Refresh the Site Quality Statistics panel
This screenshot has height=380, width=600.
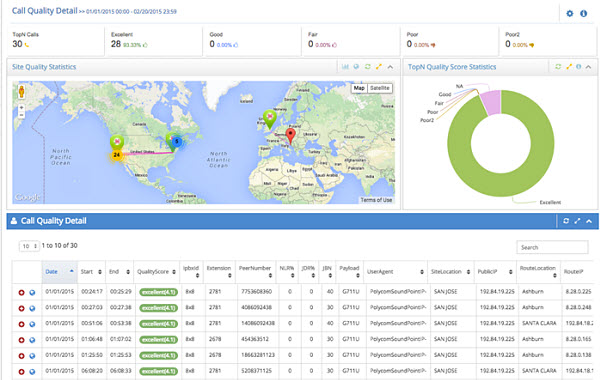(367, 67)
